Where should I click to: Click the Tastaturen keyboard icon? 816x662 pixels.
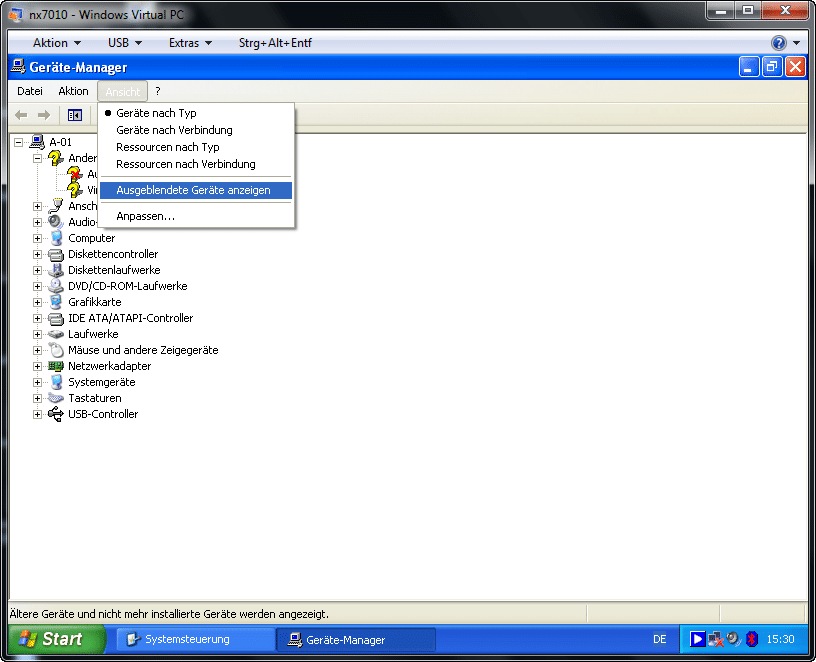click(56, 398)
